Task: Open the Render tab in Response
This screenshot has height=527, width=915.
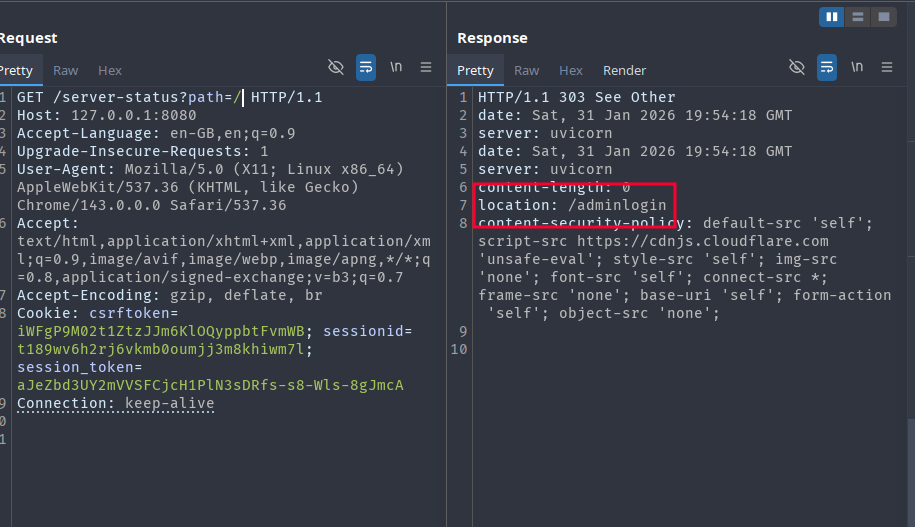Action: coord(624,70)
